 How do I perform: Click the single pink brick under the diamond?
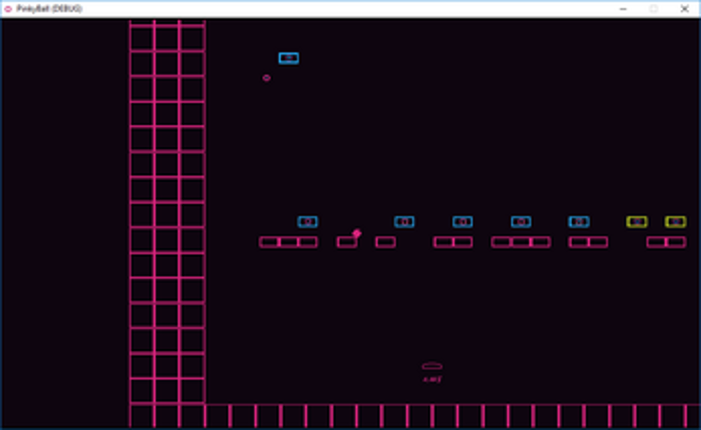click(x=347, y=242)
